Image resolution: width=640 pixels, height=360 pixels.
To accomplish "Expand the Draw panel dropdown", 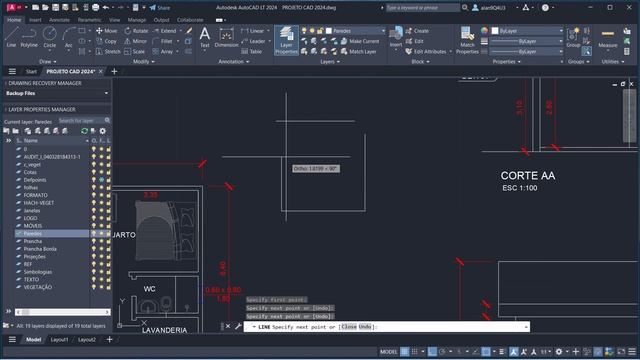I will 47,62.
